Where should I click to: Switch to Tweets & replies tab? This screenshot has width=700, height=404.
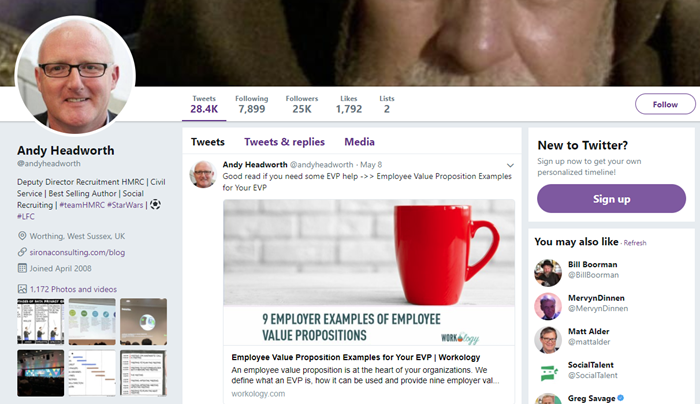coord(284,142)
